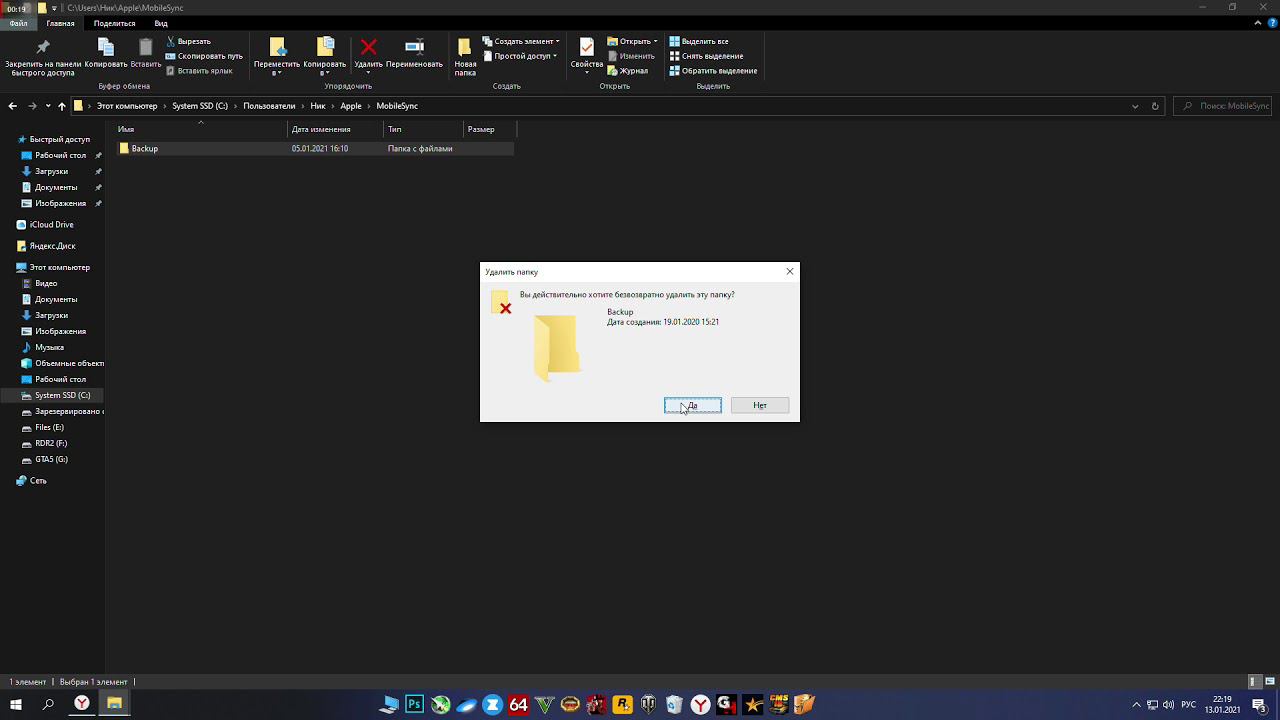Click Apple in the address breadcrumb
The width and height of the screenshot is (1280, 720).
tap(351, 106)
